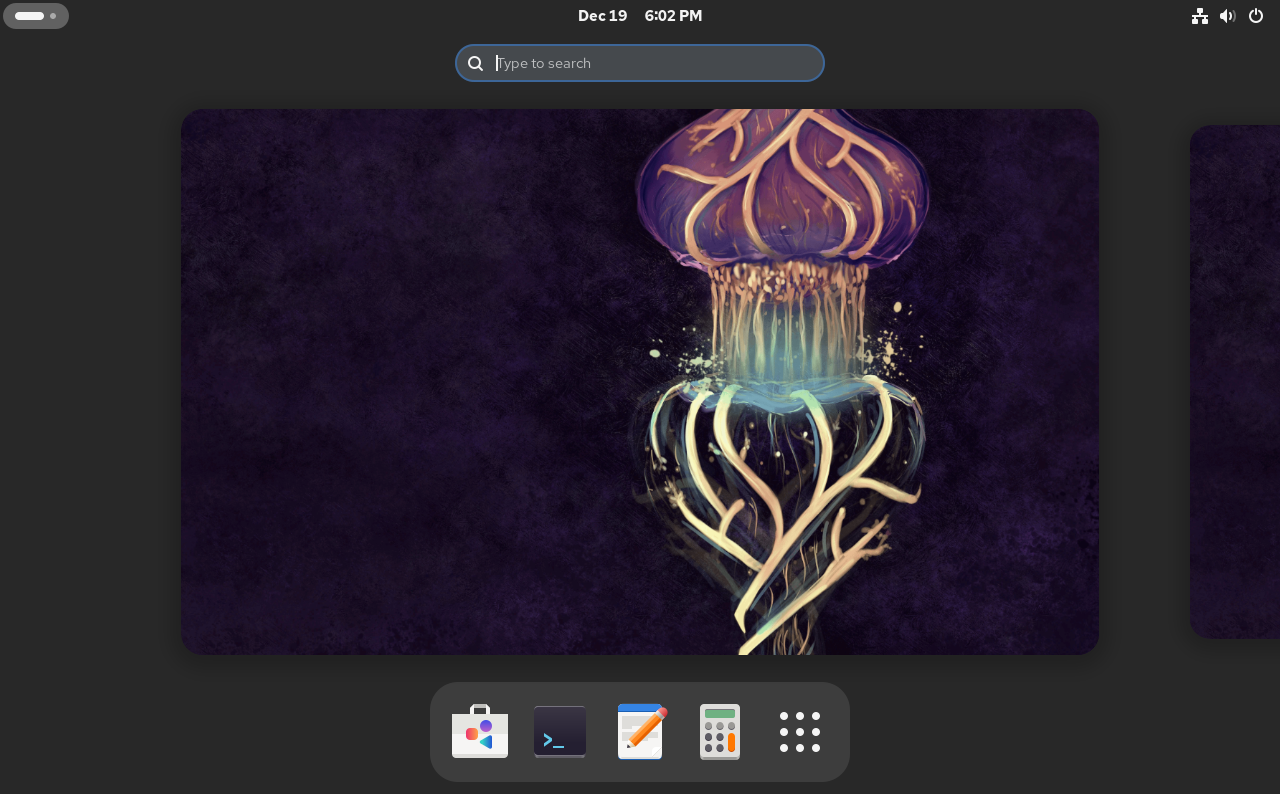Image resolution: width=1280 pixels, height=794 pixels.
Task: Open GNOME Software from the dash
Action: coord(479,731)
